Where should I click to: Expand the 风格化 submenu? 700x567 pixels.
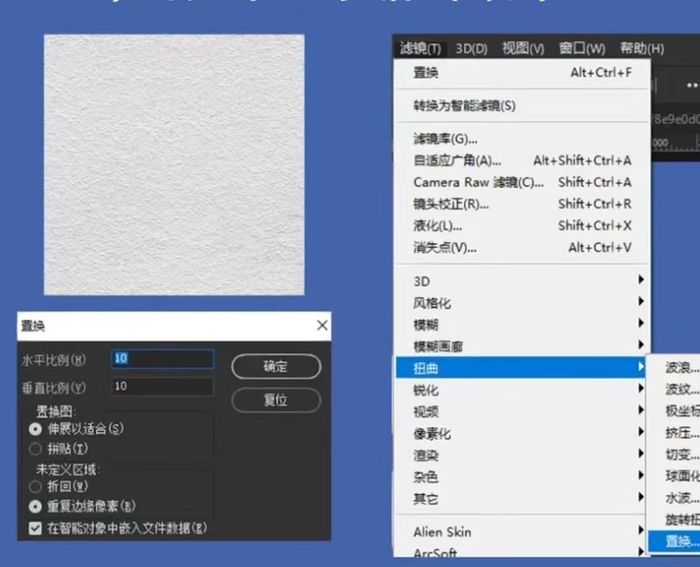(432, 303)
